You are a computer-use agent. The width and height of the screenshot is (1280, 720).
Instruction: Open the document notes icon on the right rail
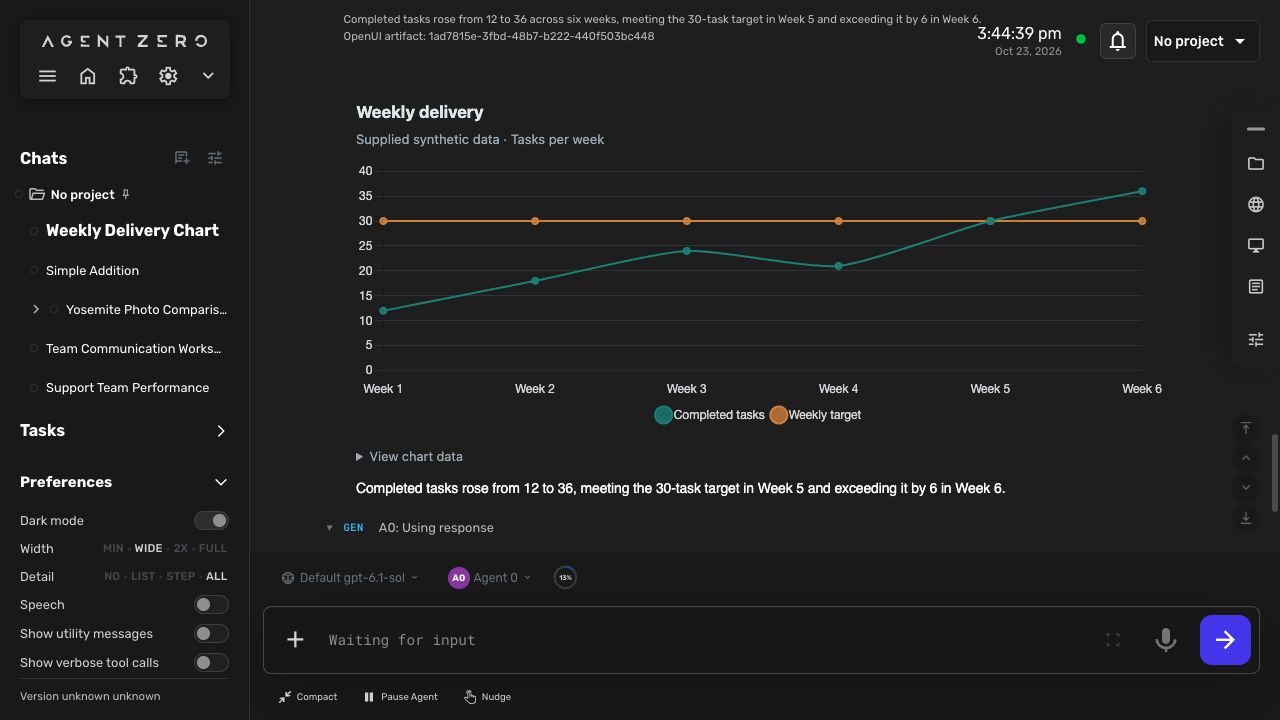coord(1256,287)
